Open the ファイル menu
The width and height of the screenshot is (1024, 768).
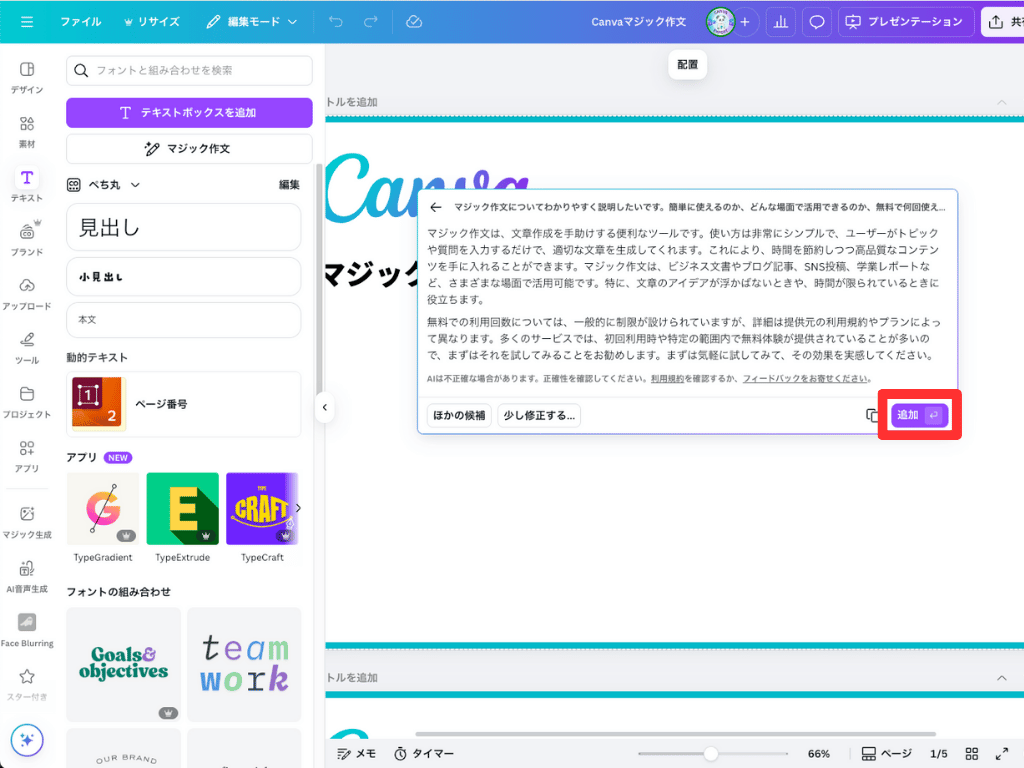80,22
